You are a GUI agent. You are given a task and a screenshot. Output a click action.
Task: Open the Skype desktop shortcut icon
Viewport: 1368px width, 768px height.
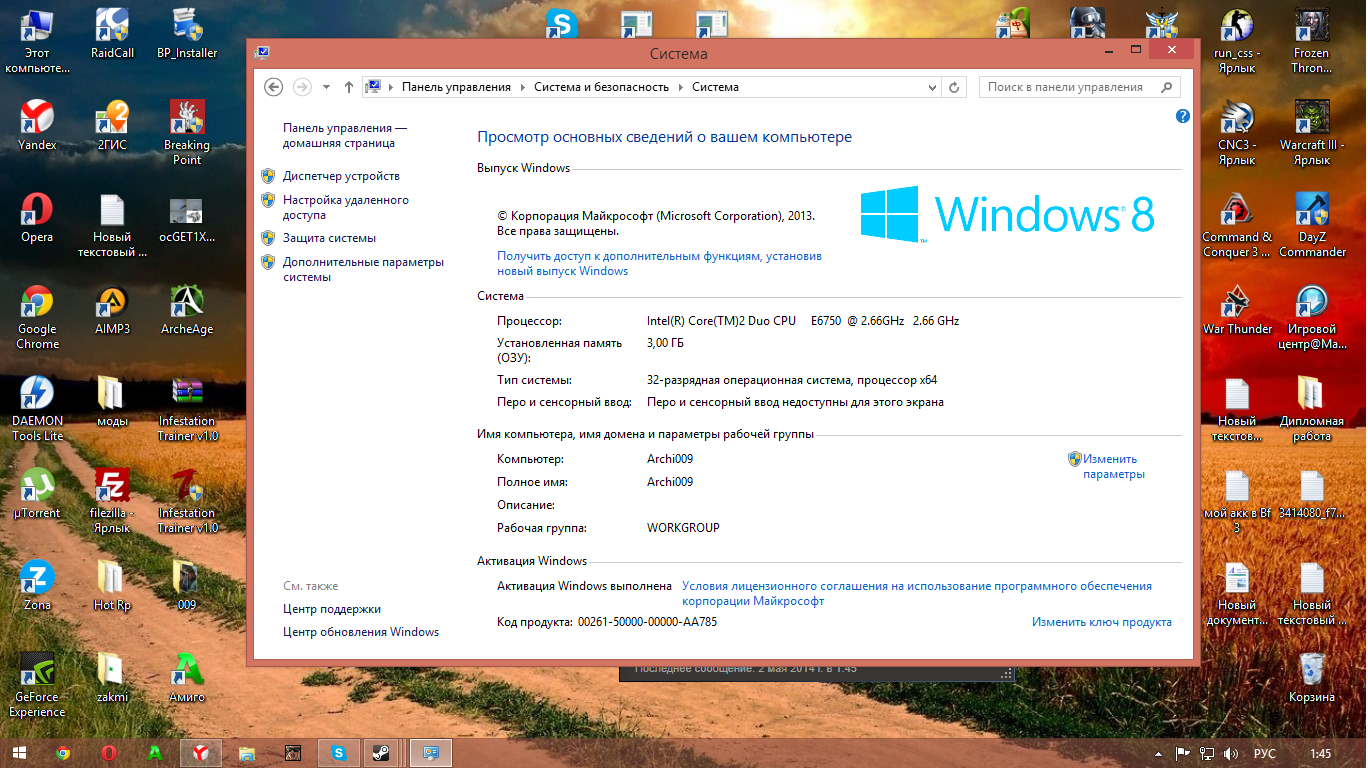562,24
